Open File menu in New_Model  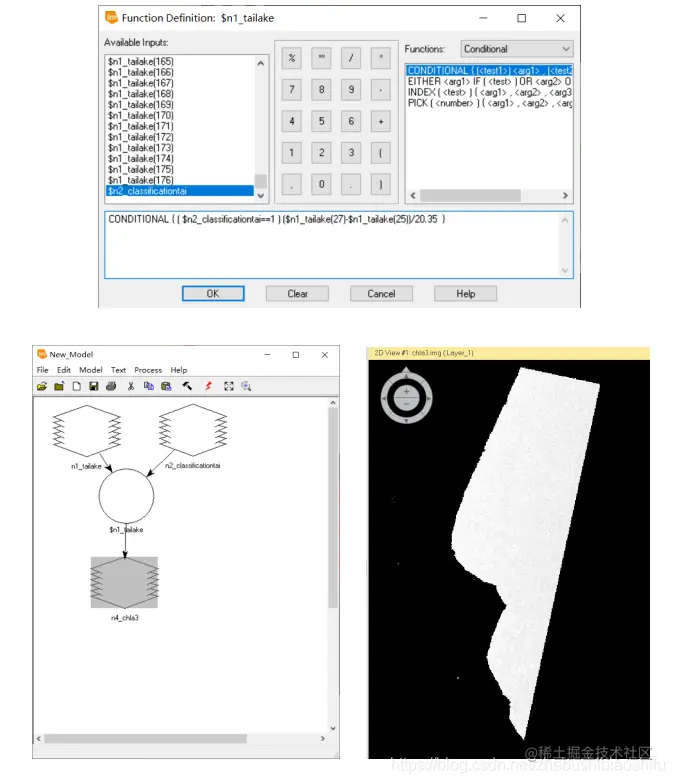(x=42, y=370)
